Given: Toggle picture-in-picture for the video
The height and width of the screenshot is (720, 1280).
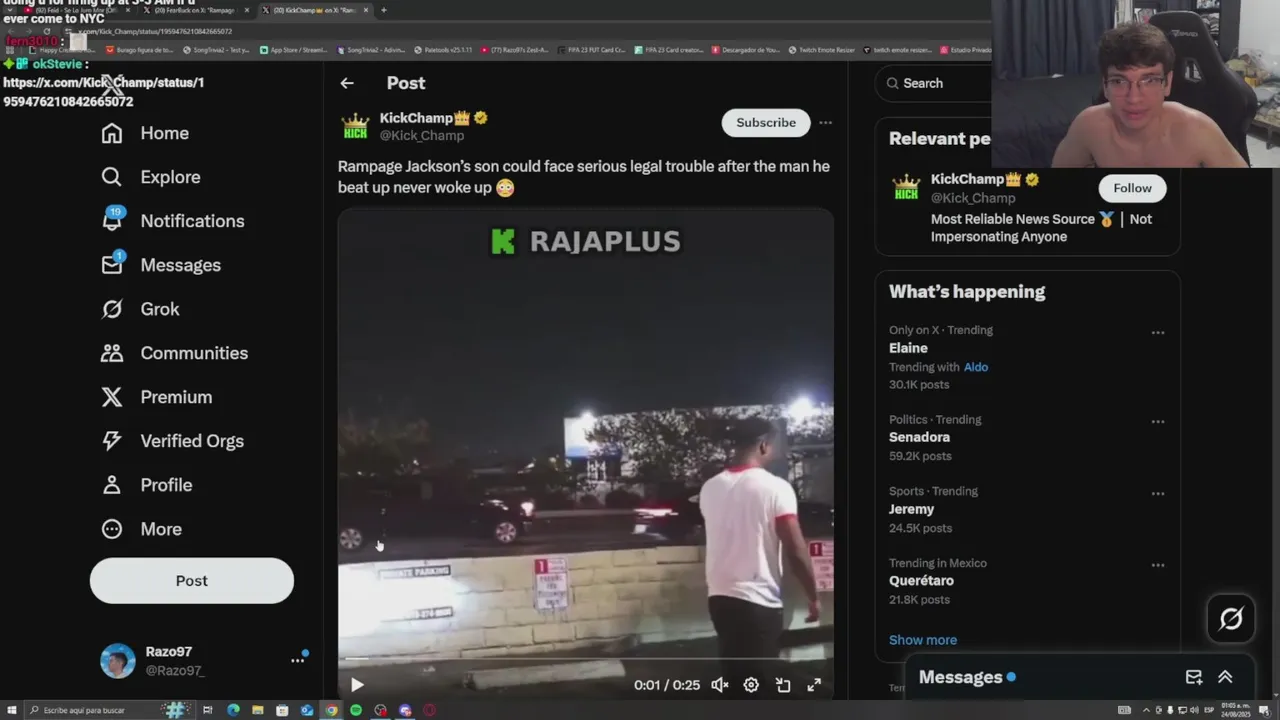Looking at the screenshot, I should point(783,685).
